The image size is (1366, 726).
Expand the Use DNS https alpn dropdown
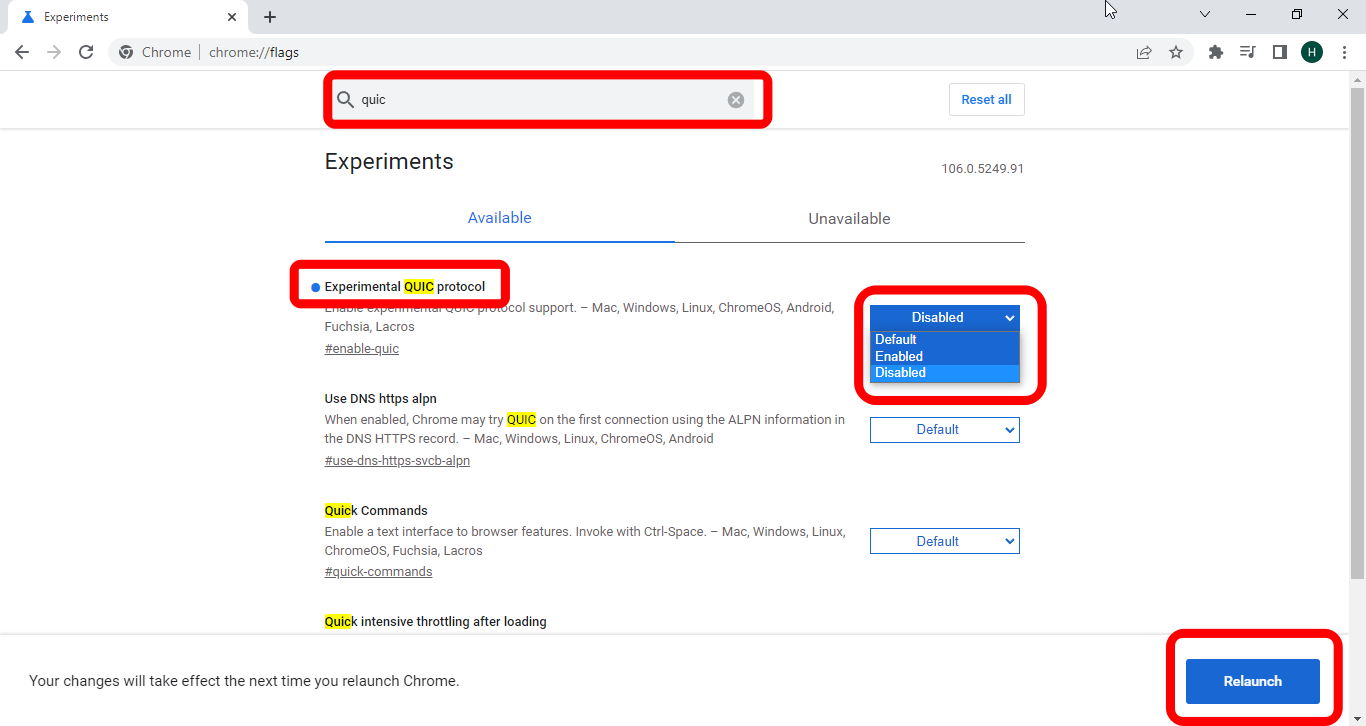944,430
